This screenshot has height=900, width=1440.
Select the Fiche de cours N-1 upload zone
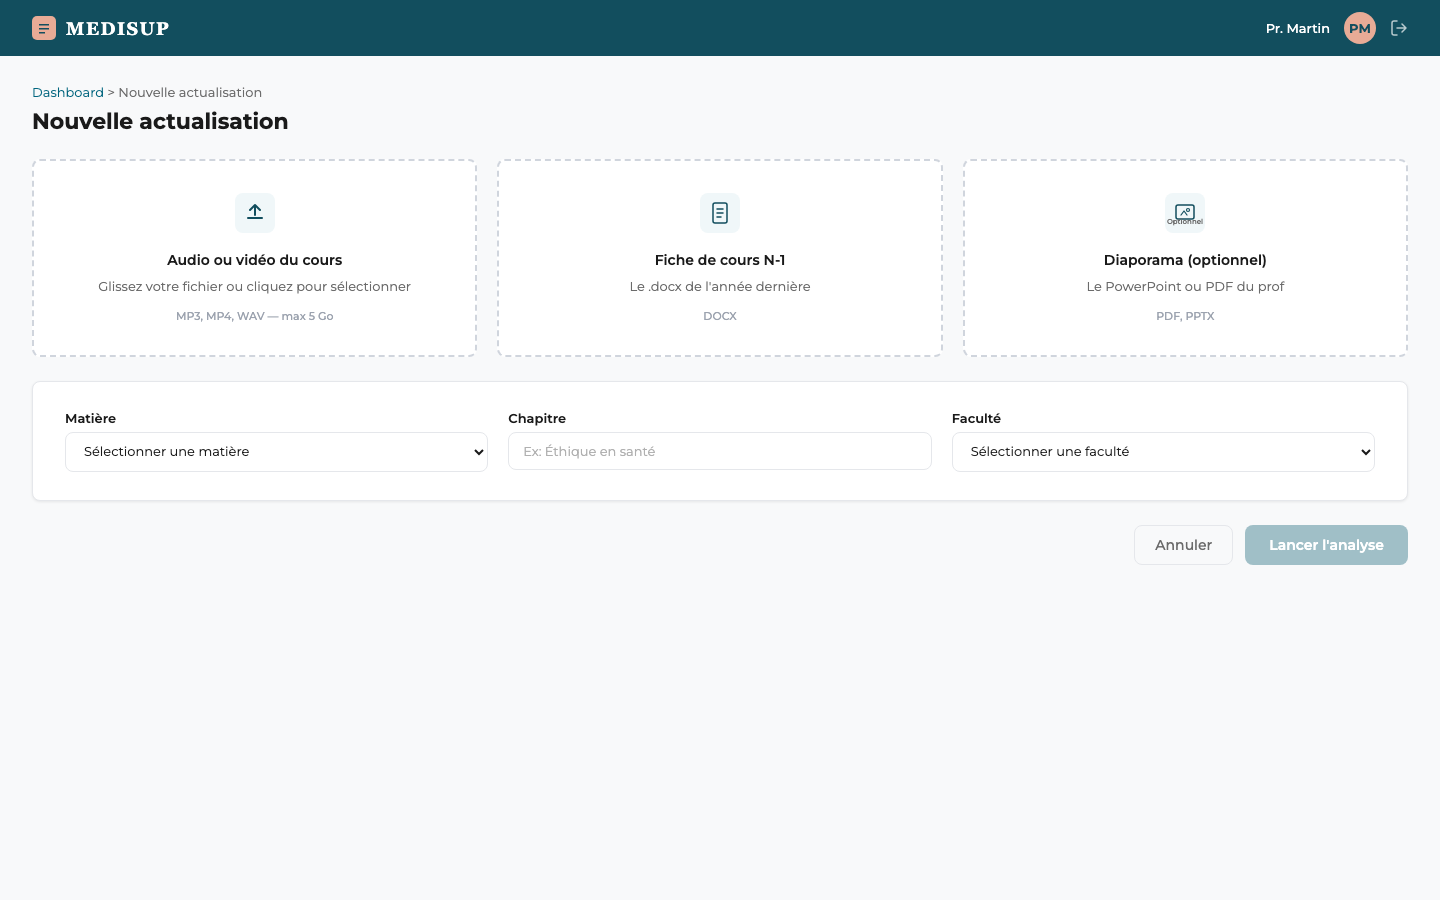720,258
